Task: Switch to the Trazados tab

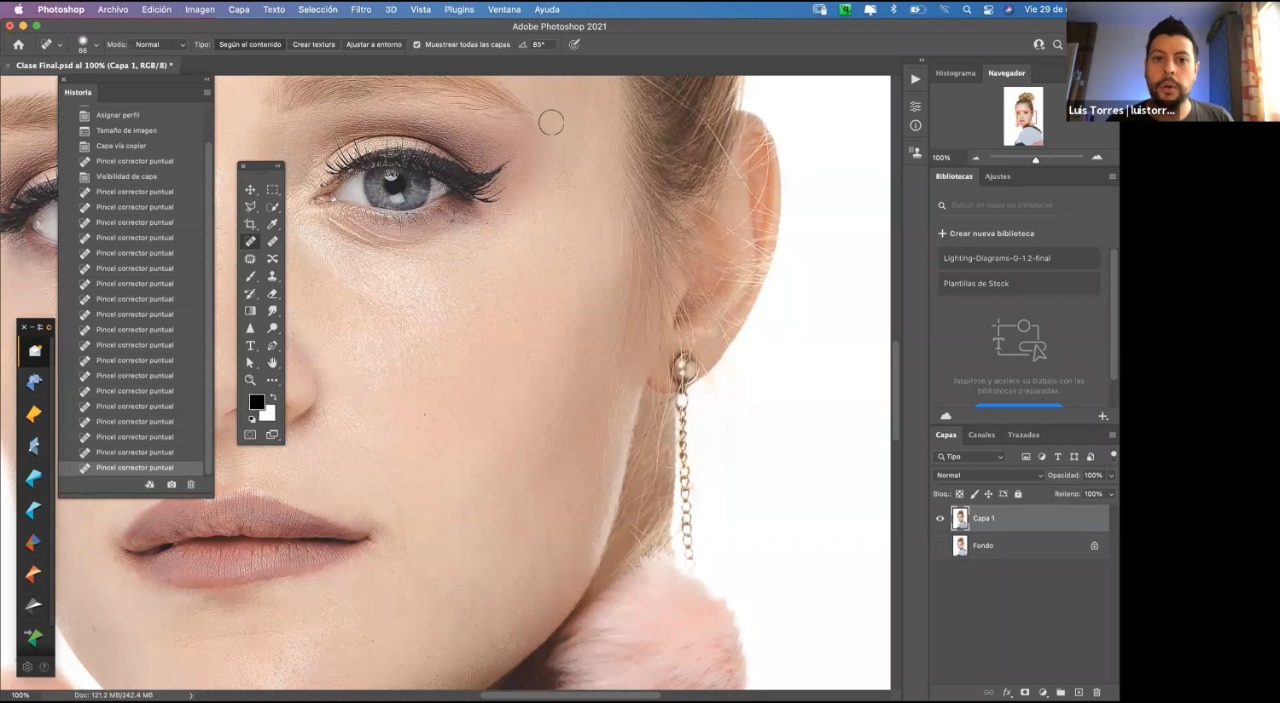Action: [1023, 435]
